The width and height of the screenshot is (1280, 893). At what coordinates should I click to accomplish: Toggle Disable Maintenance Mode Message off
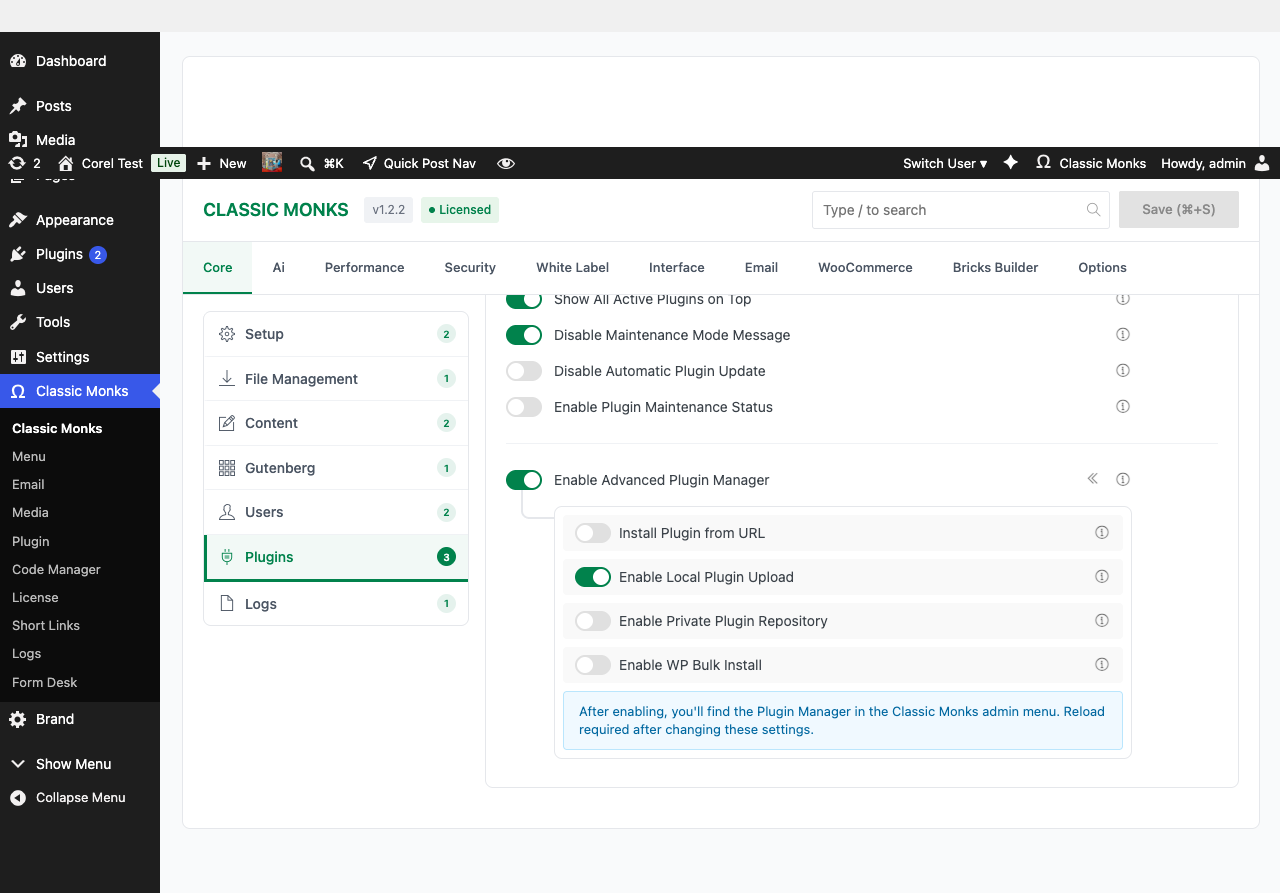pyautogui.click(x=524, y=335)
